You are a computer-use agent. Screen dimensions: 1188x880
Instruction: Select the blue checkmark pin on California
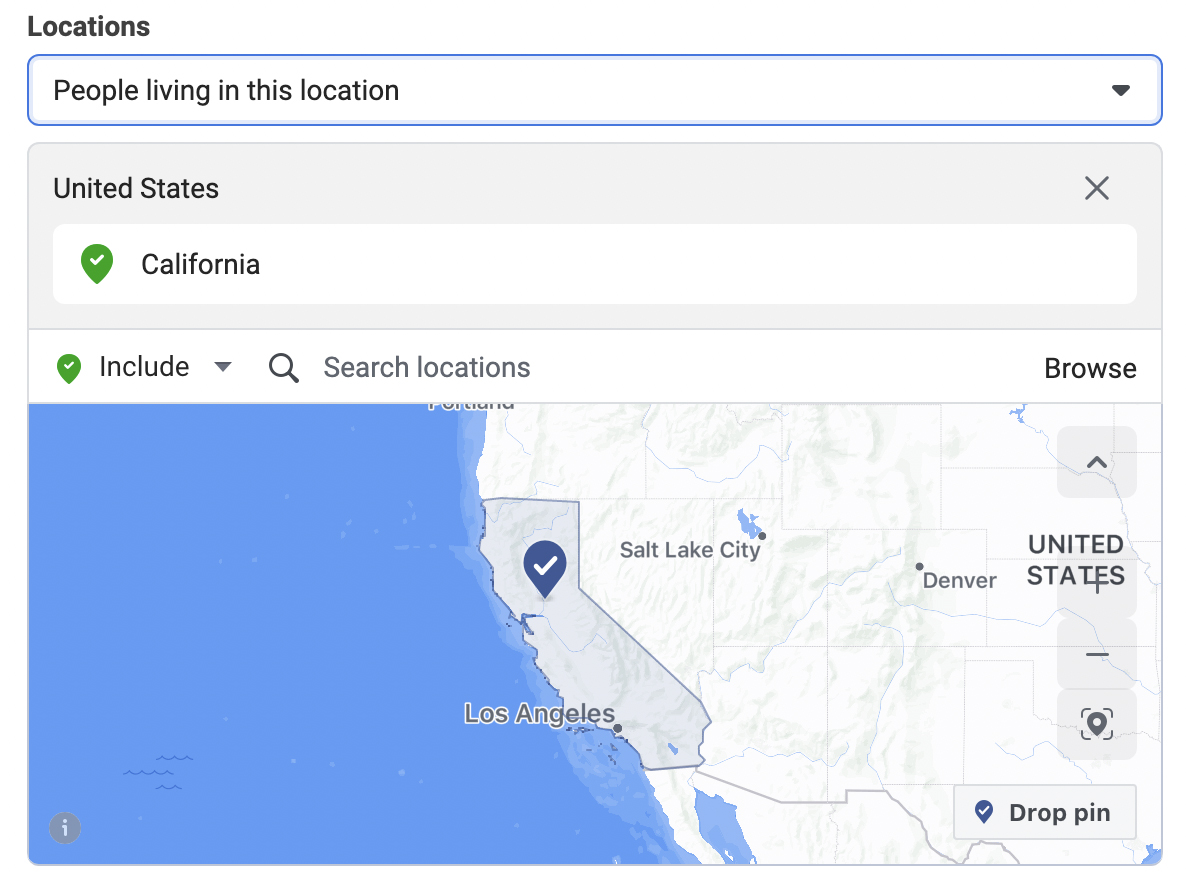pos(545,567)
